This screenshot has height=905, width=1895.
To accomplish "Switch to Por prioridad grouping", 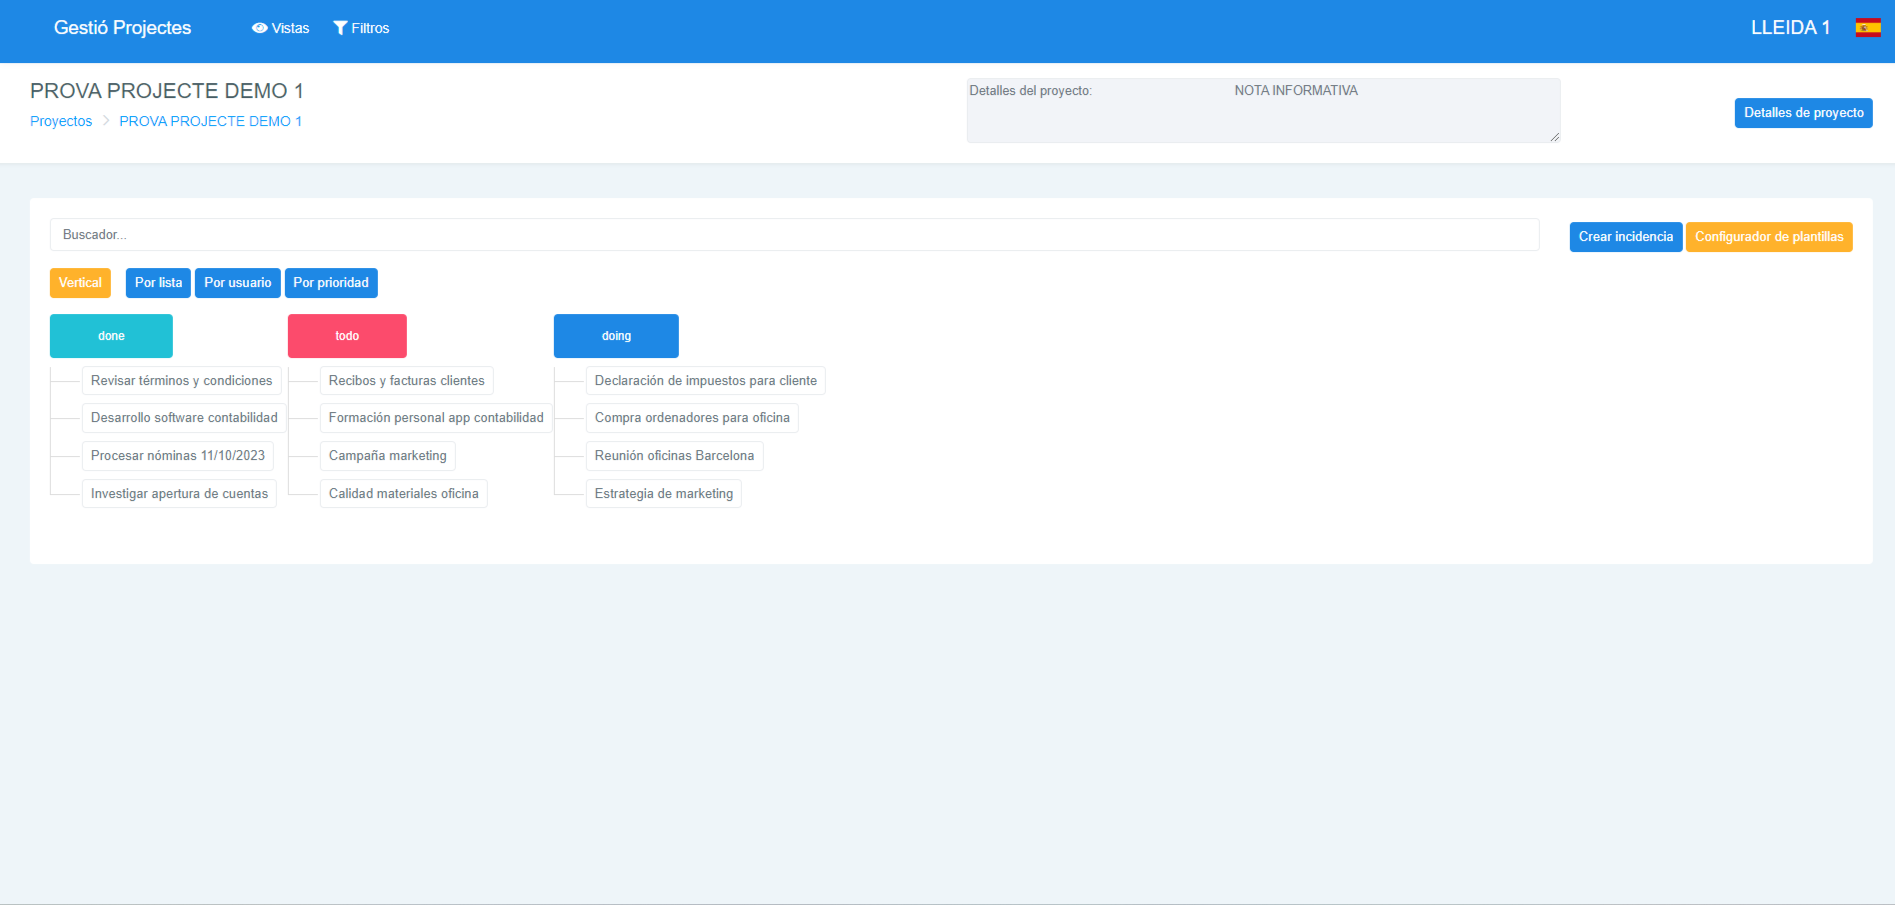I will (331, 283).
